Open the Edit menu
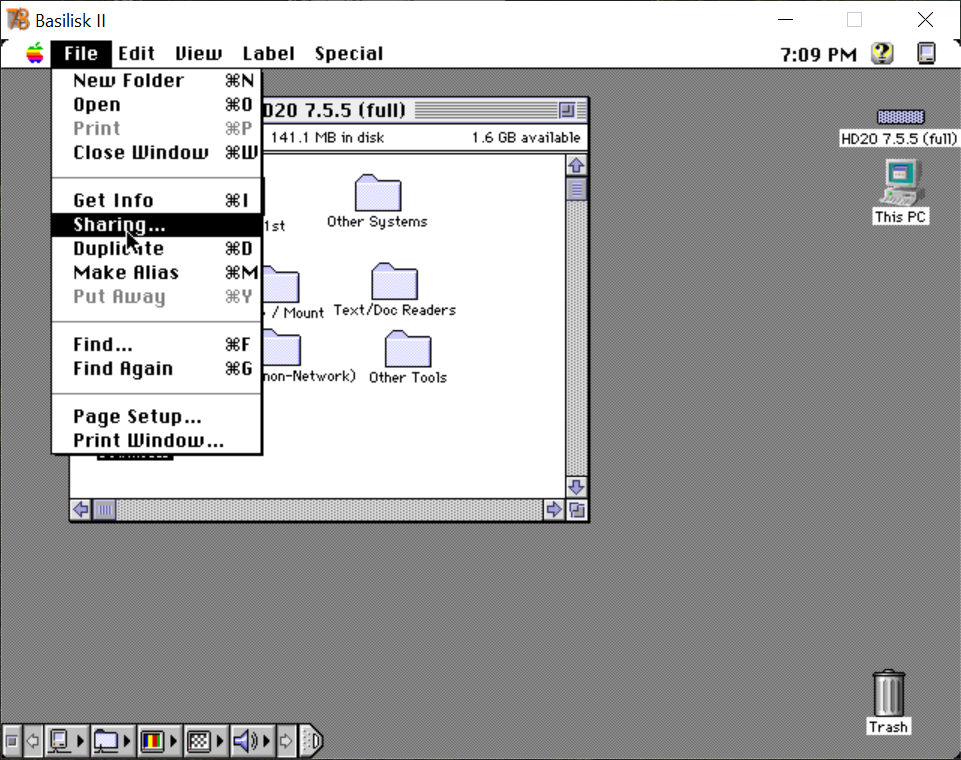Image resolution: width=961 pixels, height=760 pixels. coord(136,54)
